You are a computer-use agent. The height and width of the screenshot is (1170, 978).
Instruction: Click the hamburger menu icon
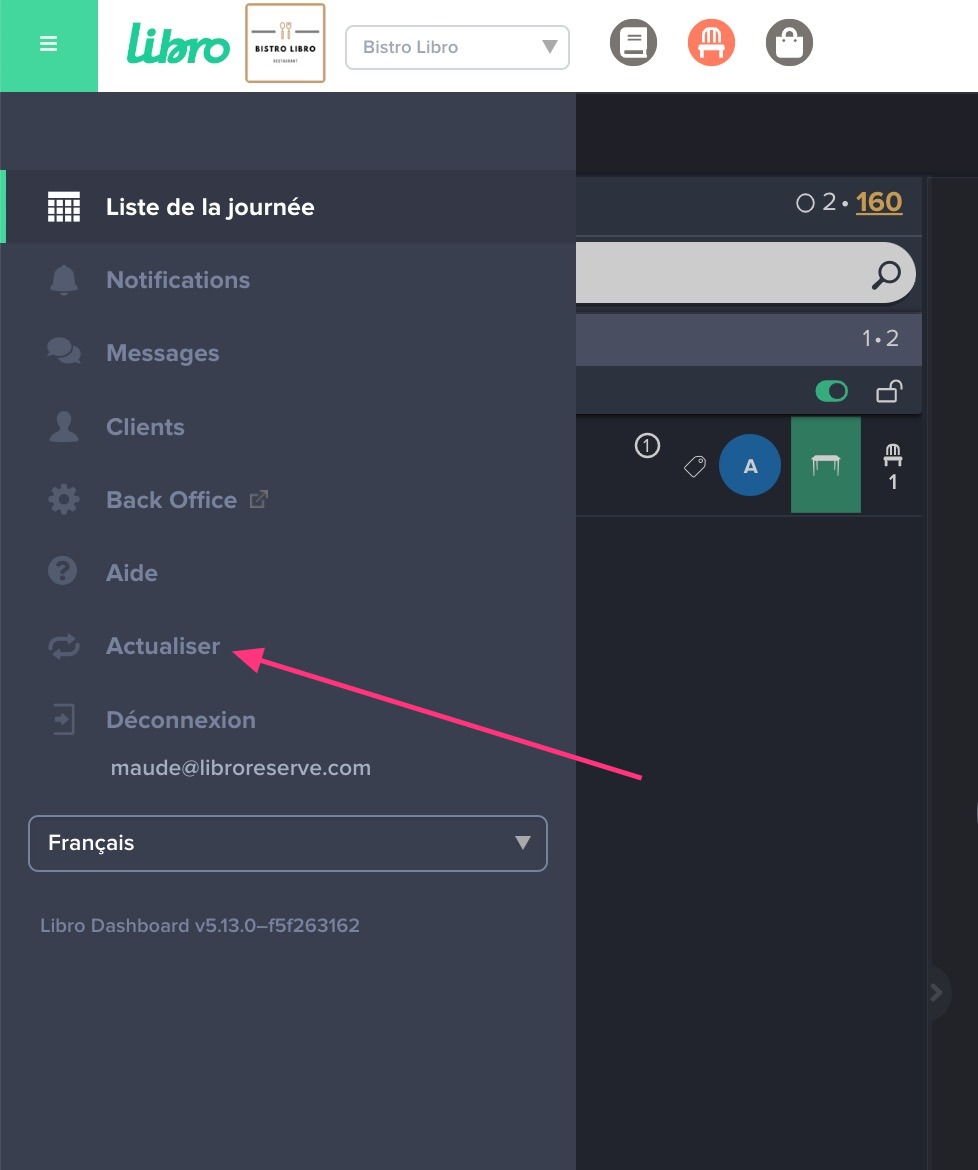[48, 45]
